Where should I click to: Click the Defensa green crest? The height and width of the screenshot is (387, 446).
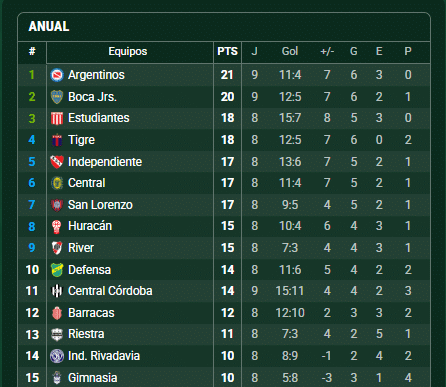click(x=57, y=270)
